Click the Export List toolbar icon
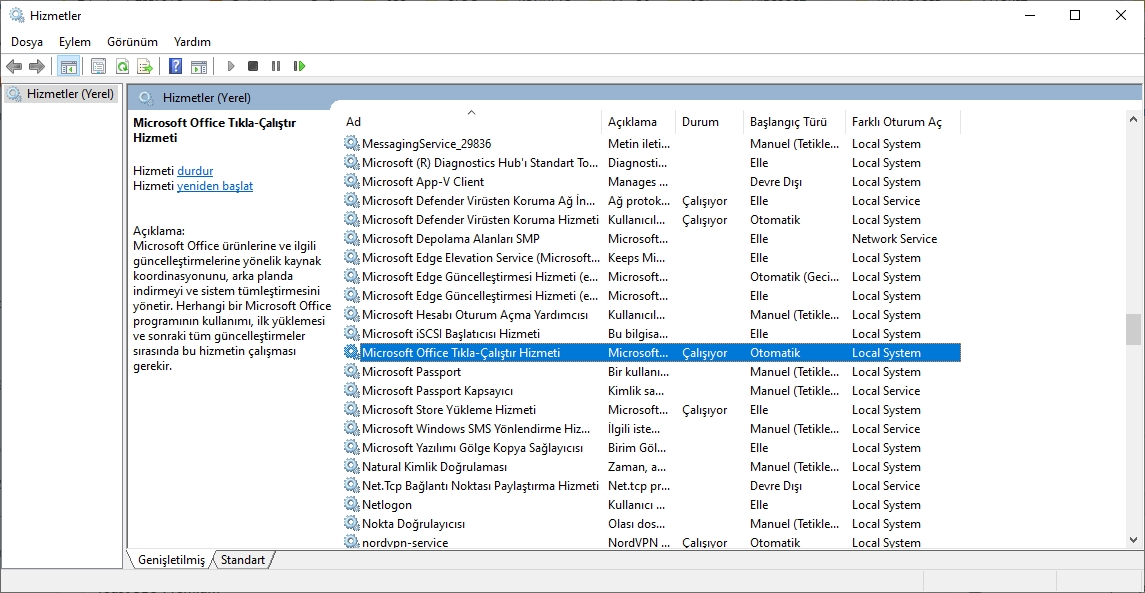Viewport: 1145px width, 593px height. (145, 66)
